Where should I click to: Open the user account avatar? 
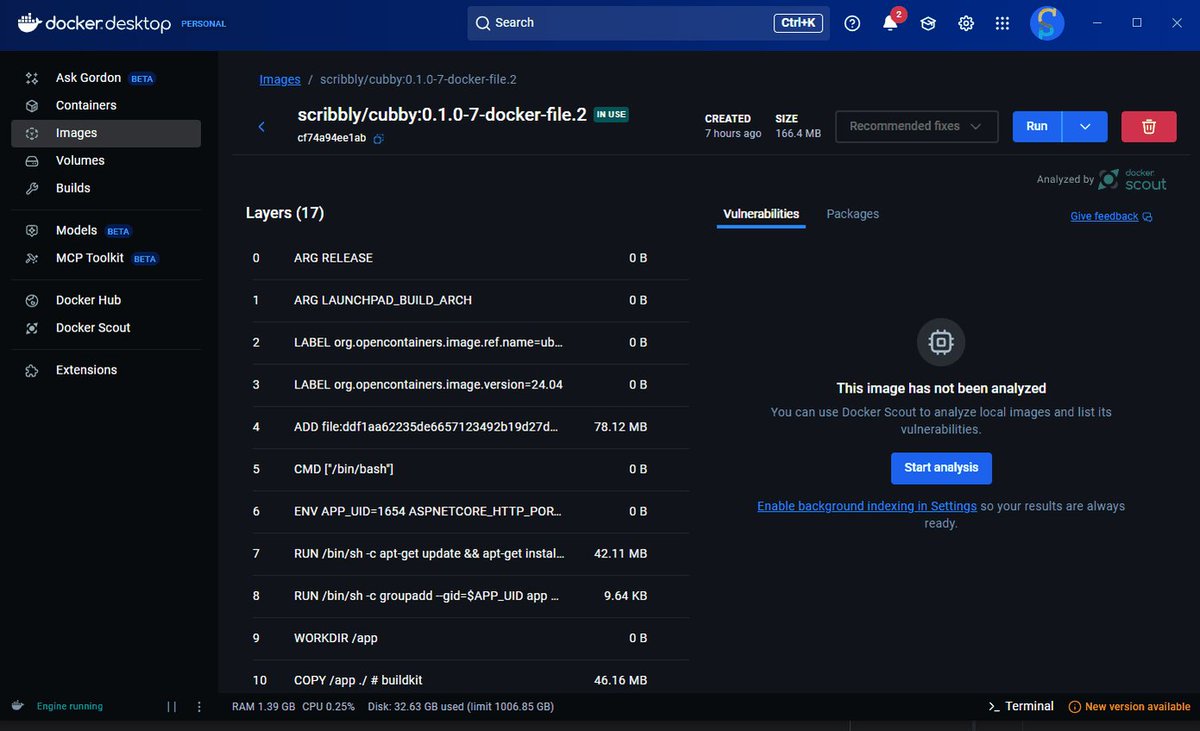click(x=1047, y=23)
